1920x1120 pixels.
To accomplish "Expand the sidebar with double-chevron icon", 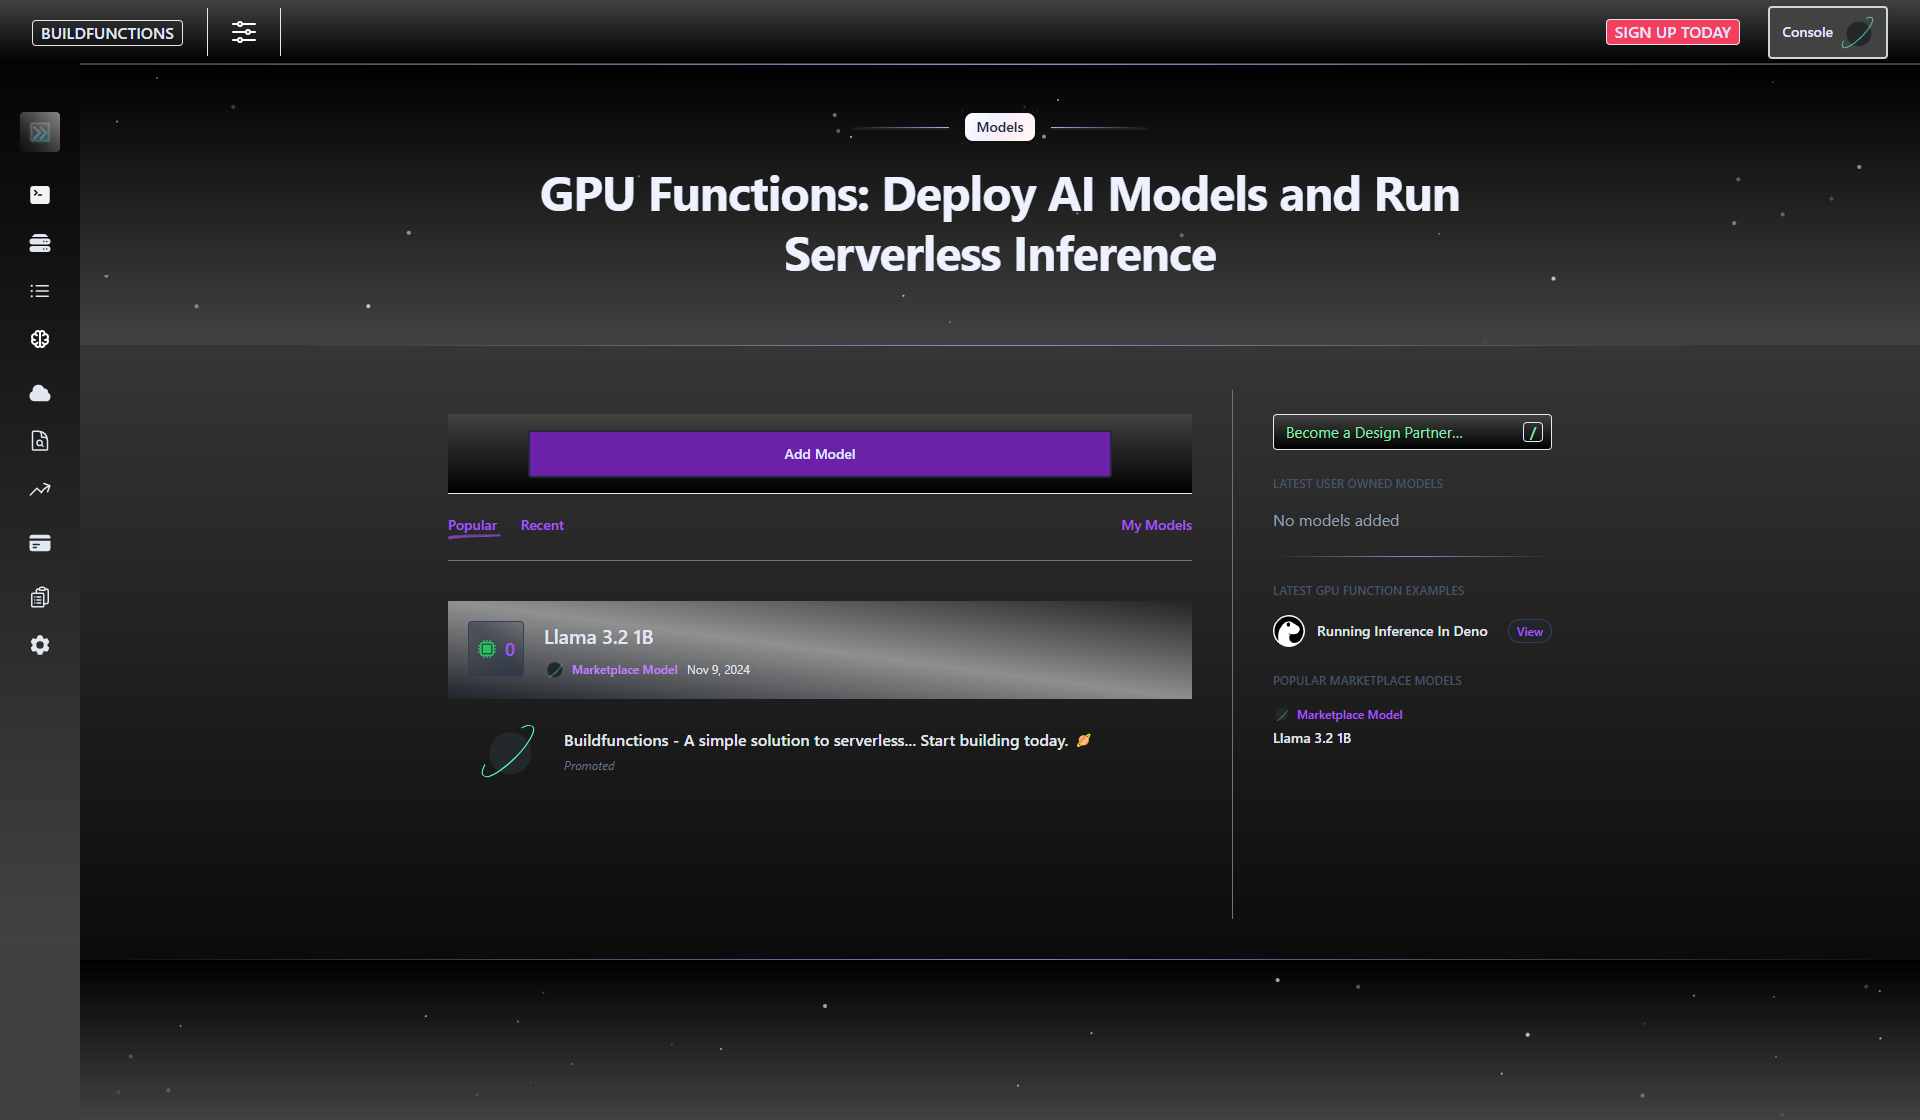I will [x=40, y=132].
